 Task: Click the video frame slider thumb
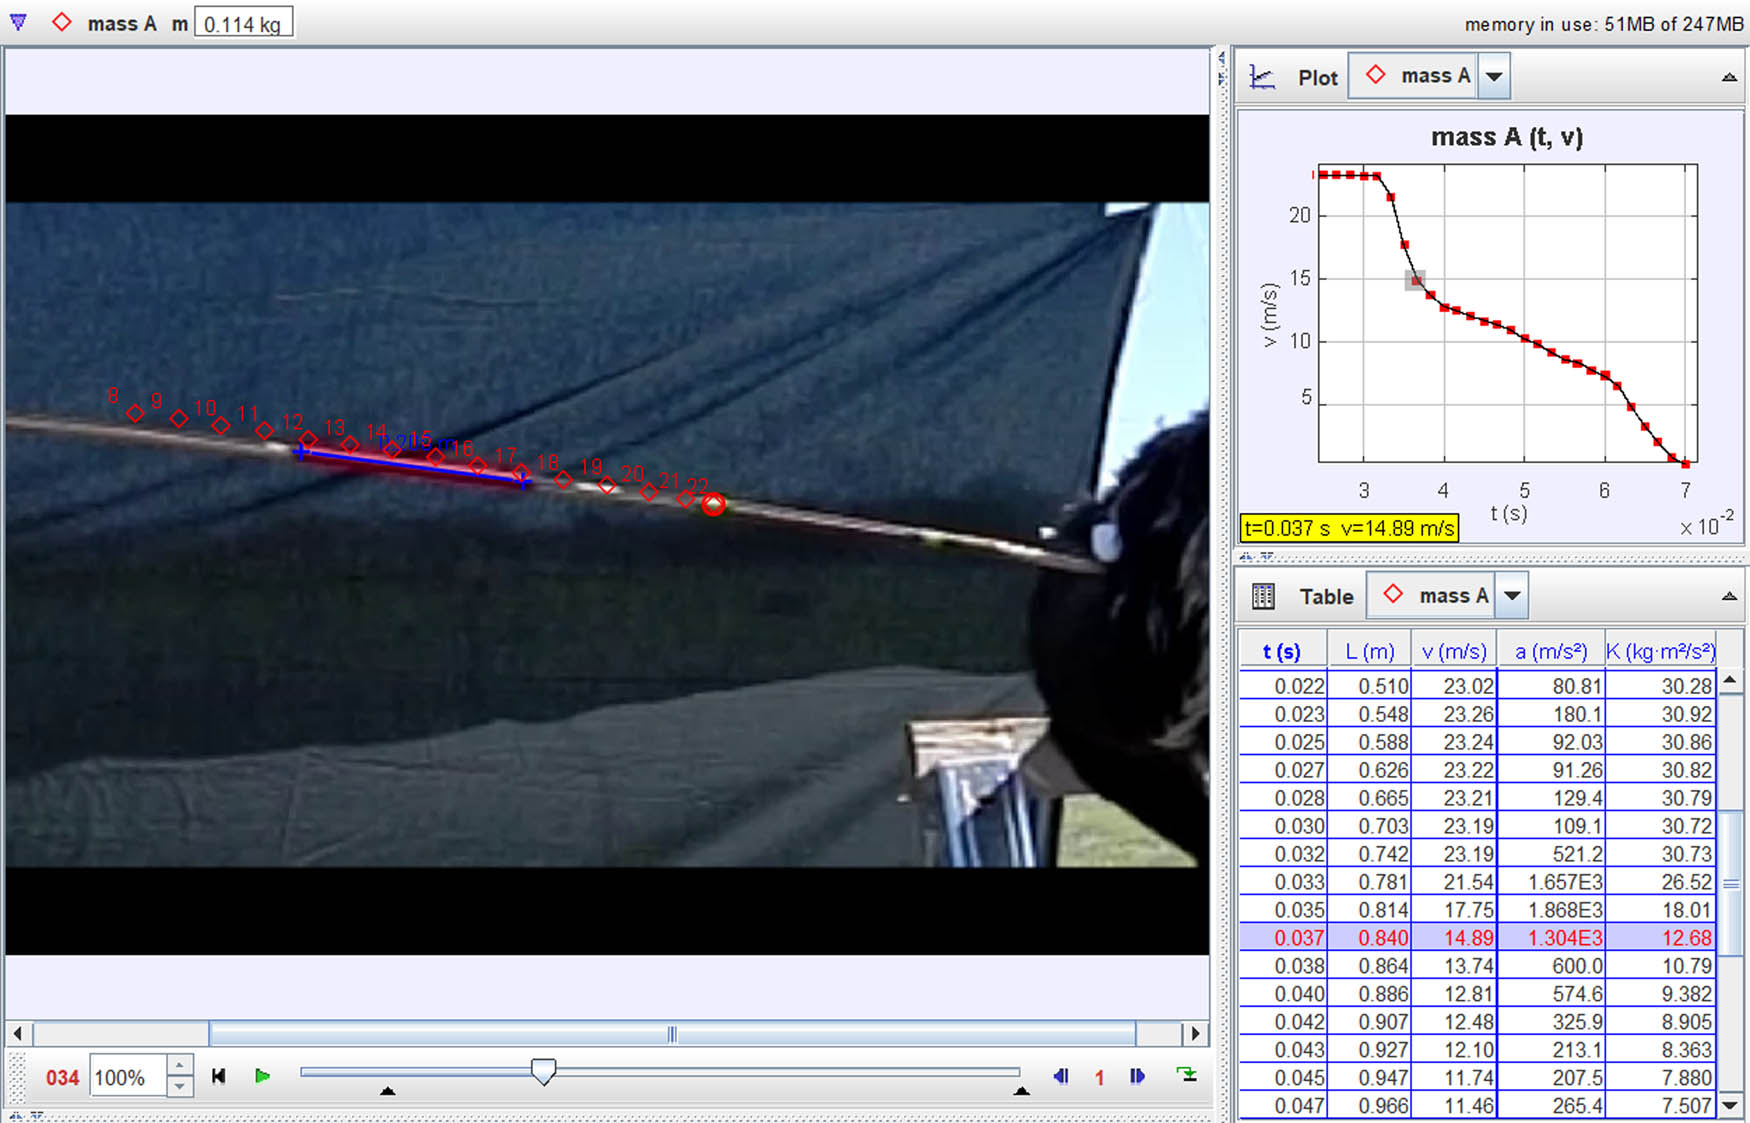pos(543,1072)
